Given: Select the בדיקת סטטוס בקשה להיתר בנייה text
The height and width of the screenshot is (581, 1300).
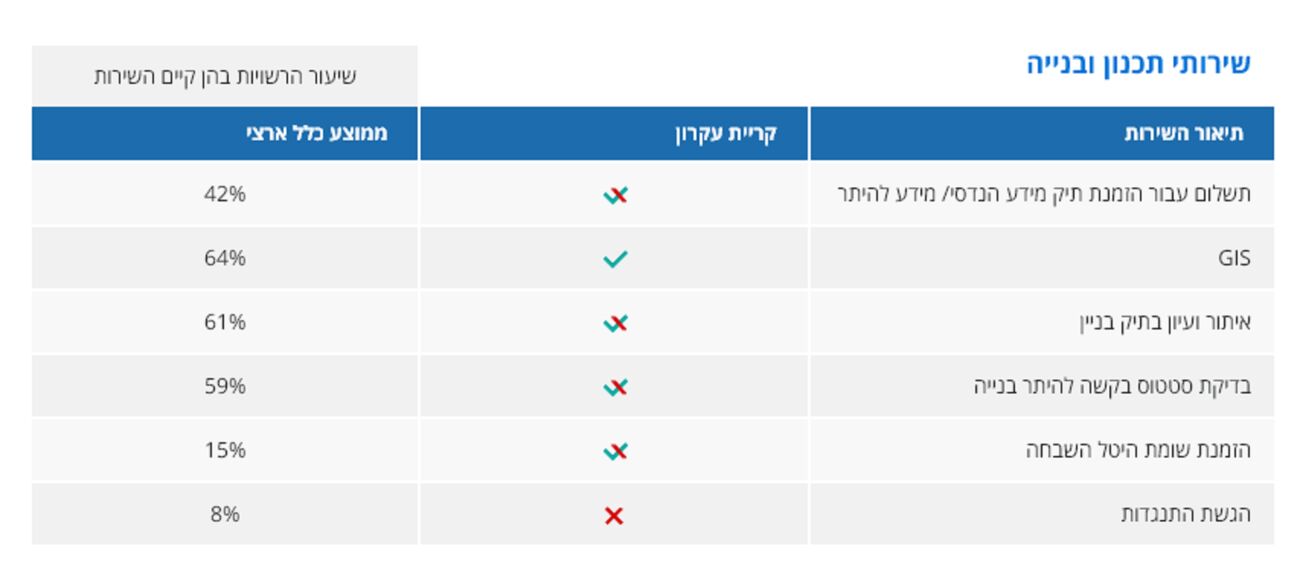Looking at the screenshot, I should click(1112, 386).
